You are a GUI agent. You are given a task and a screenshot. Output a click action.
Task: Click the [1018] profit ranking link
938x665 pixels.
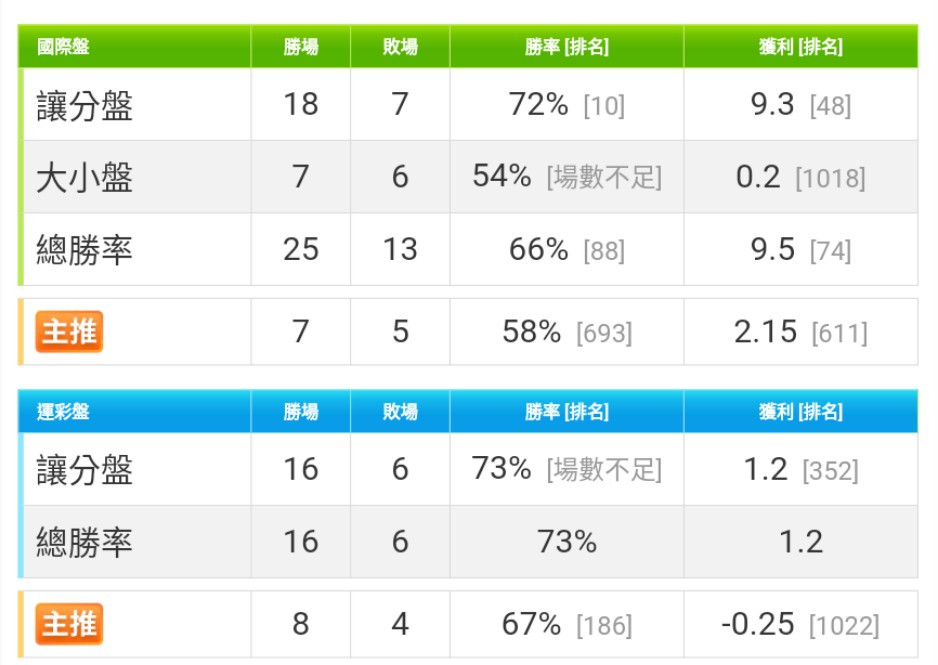(x=830, y=178)
